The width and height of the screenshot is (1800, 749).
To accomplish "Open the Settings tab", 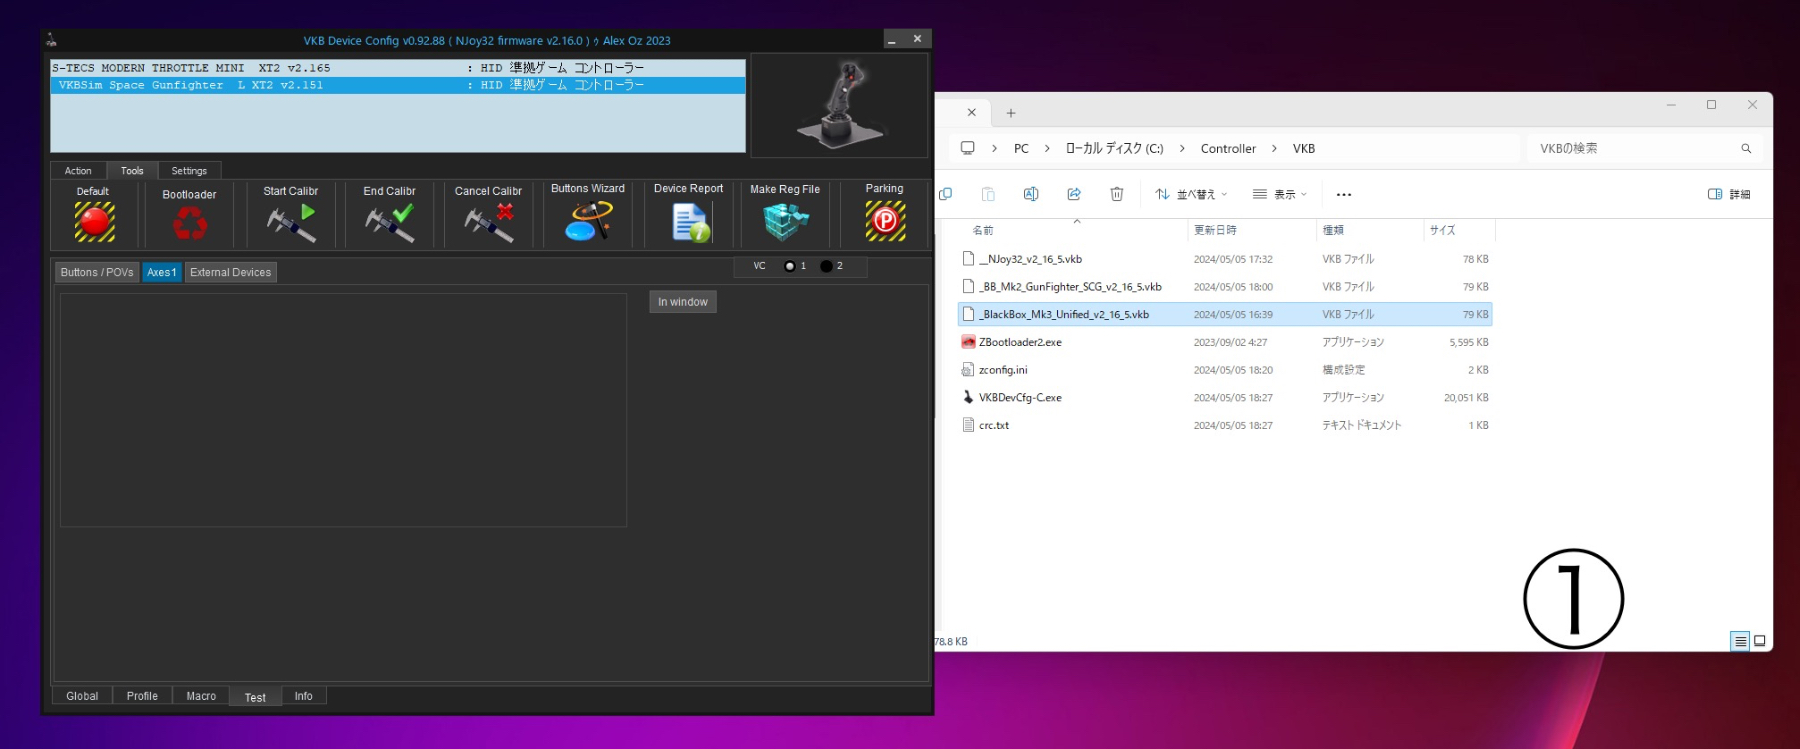I will [189, 171].
